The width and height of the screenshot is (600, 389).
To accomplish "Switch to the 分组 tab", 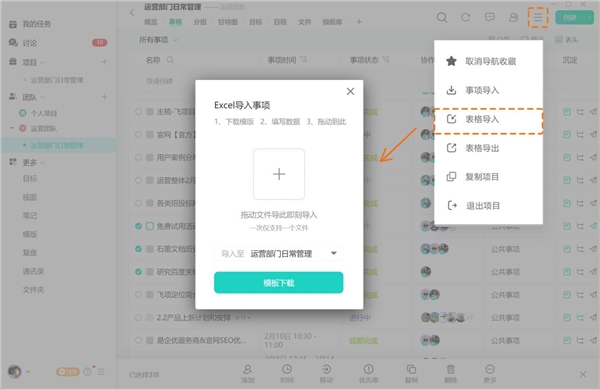I will (x=200, y=22).
